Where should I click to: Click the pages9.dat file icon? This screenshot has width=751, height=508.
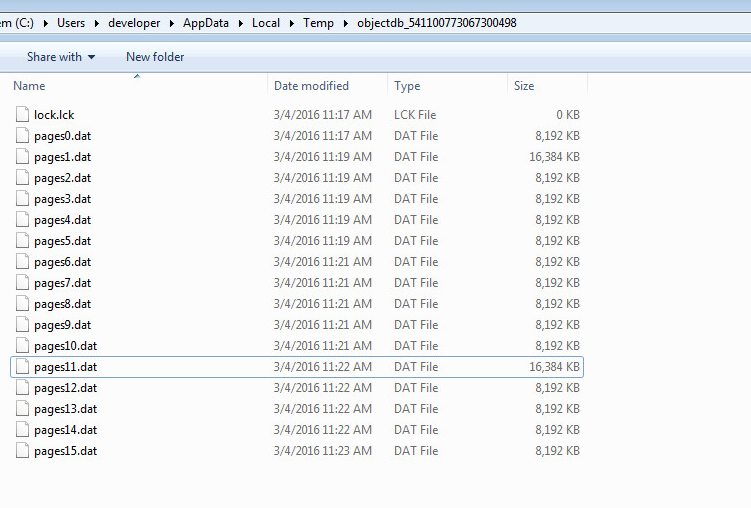pyautogui.click(x=22, y=325)
